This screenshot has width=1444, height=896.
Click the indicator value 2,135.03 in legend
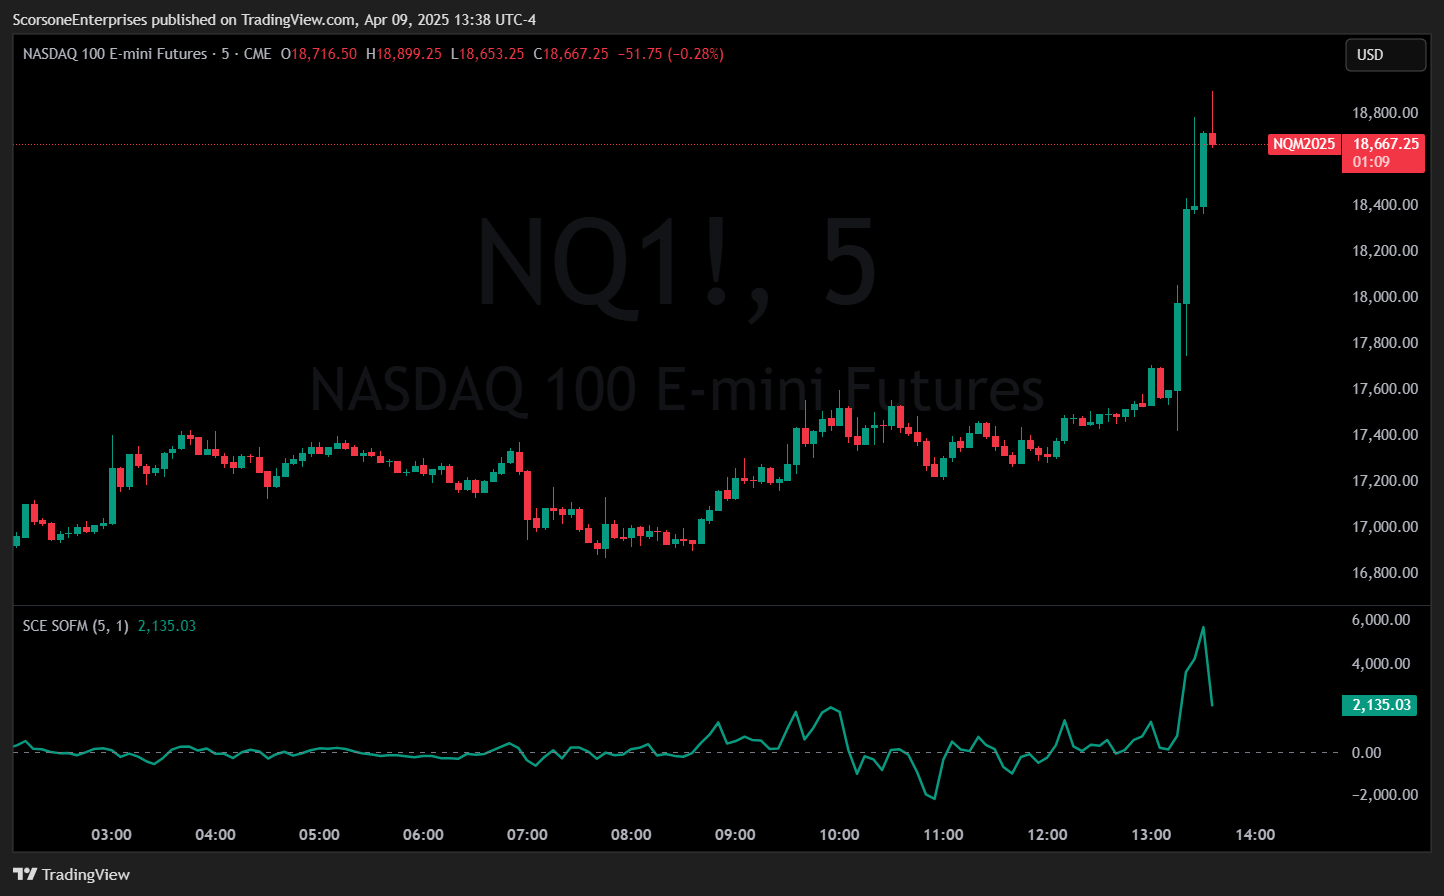pyautogui.click(x=167, y=626)
